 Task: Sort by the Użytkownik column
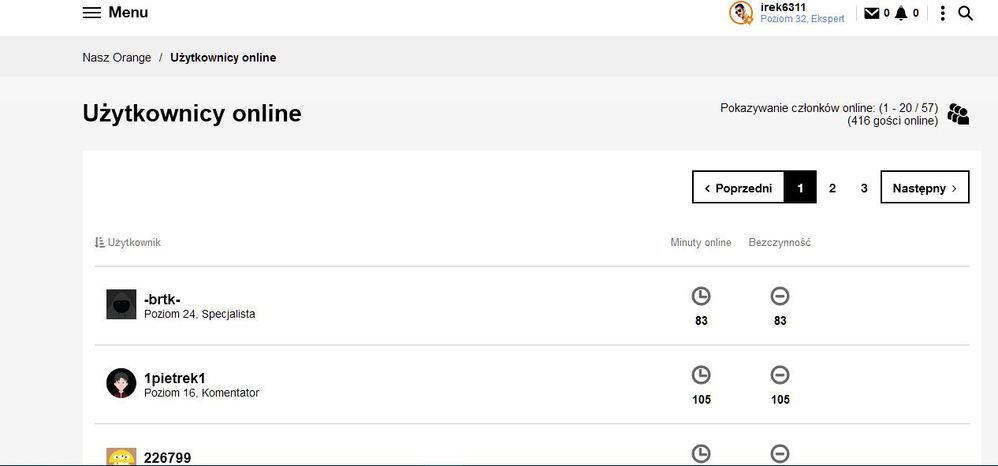128,242
